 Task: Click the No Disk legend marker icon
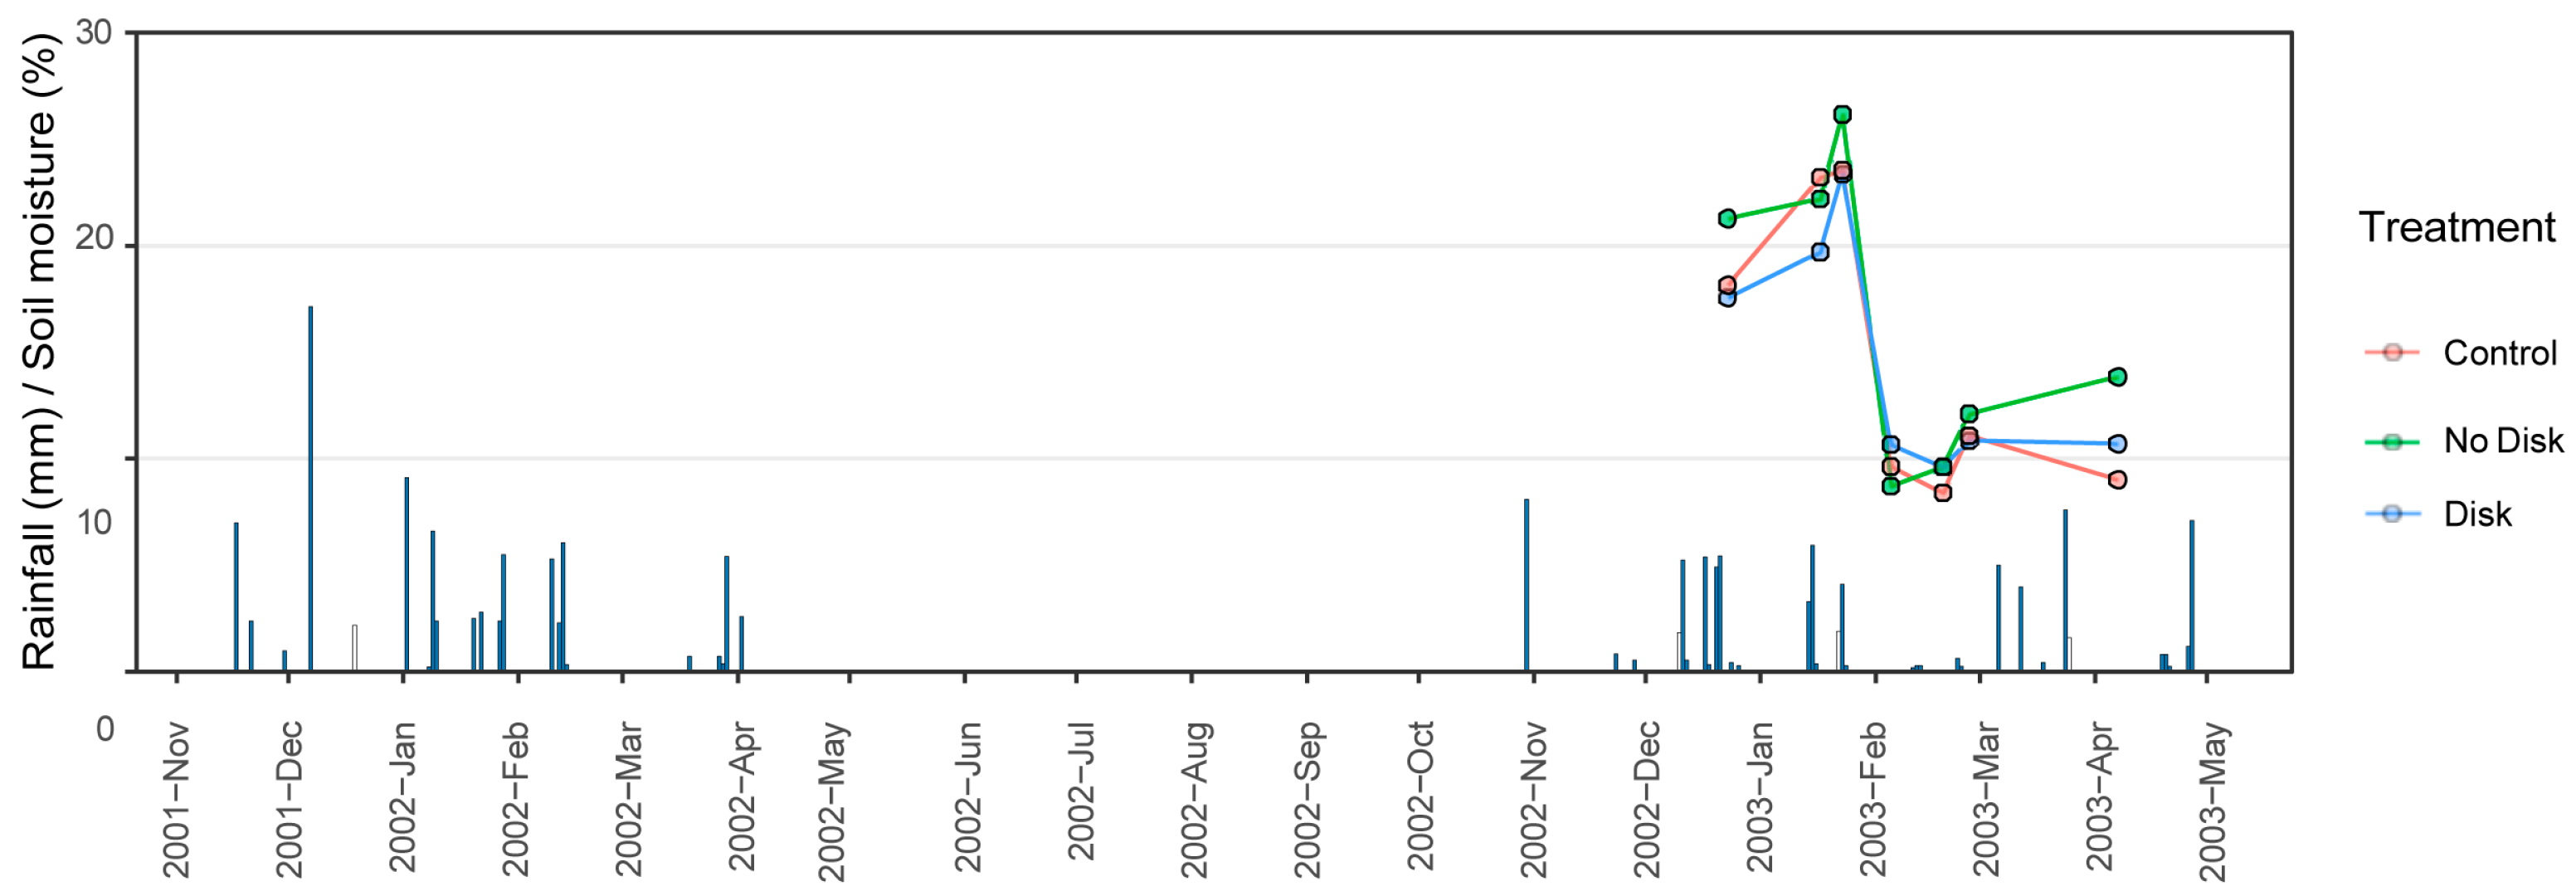click(2392, 441)
